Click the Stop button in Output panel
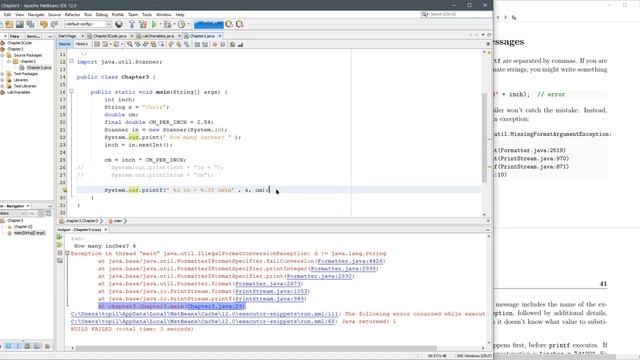The image size is (640, 360). coord(60,253)
